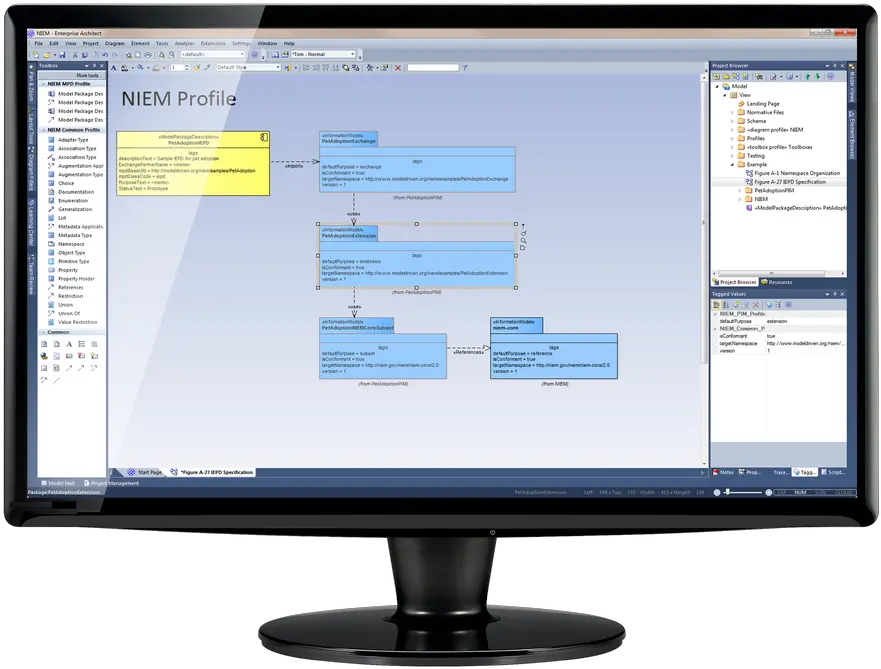Screen dimensions: 881x669
Task: Open the Diagram menu
Action: click(x=115, y=43)
